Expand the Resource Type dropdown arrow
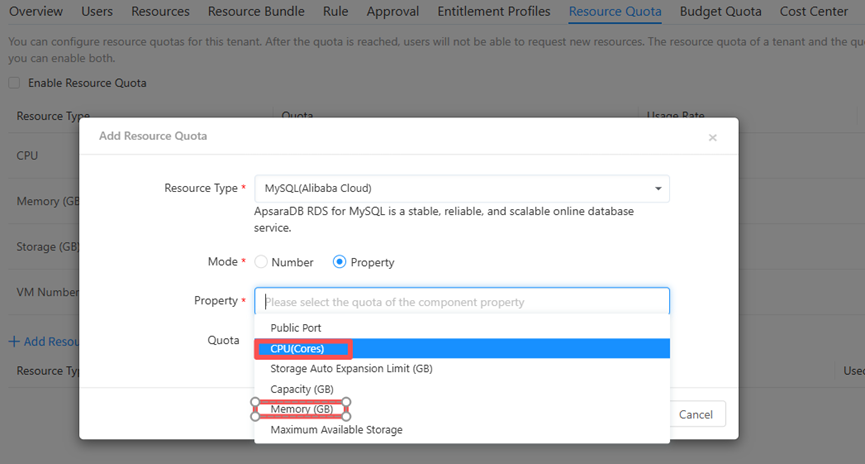 coord(658,189)
